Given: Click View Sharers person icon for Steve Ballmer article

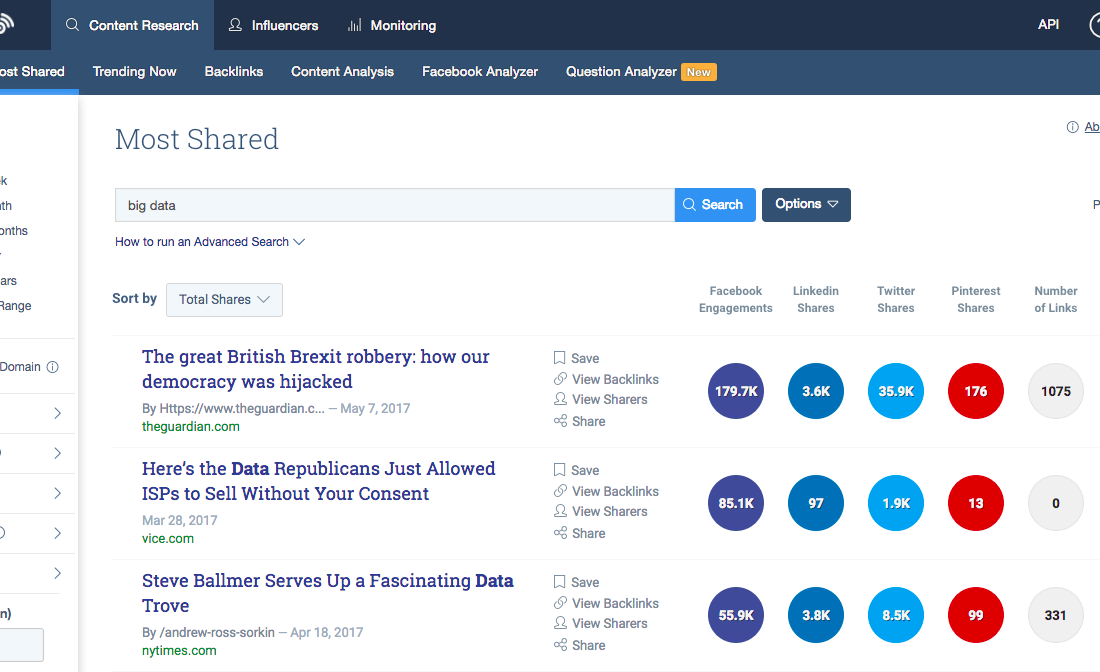Looking at the screenshot, I should point(560,623).
